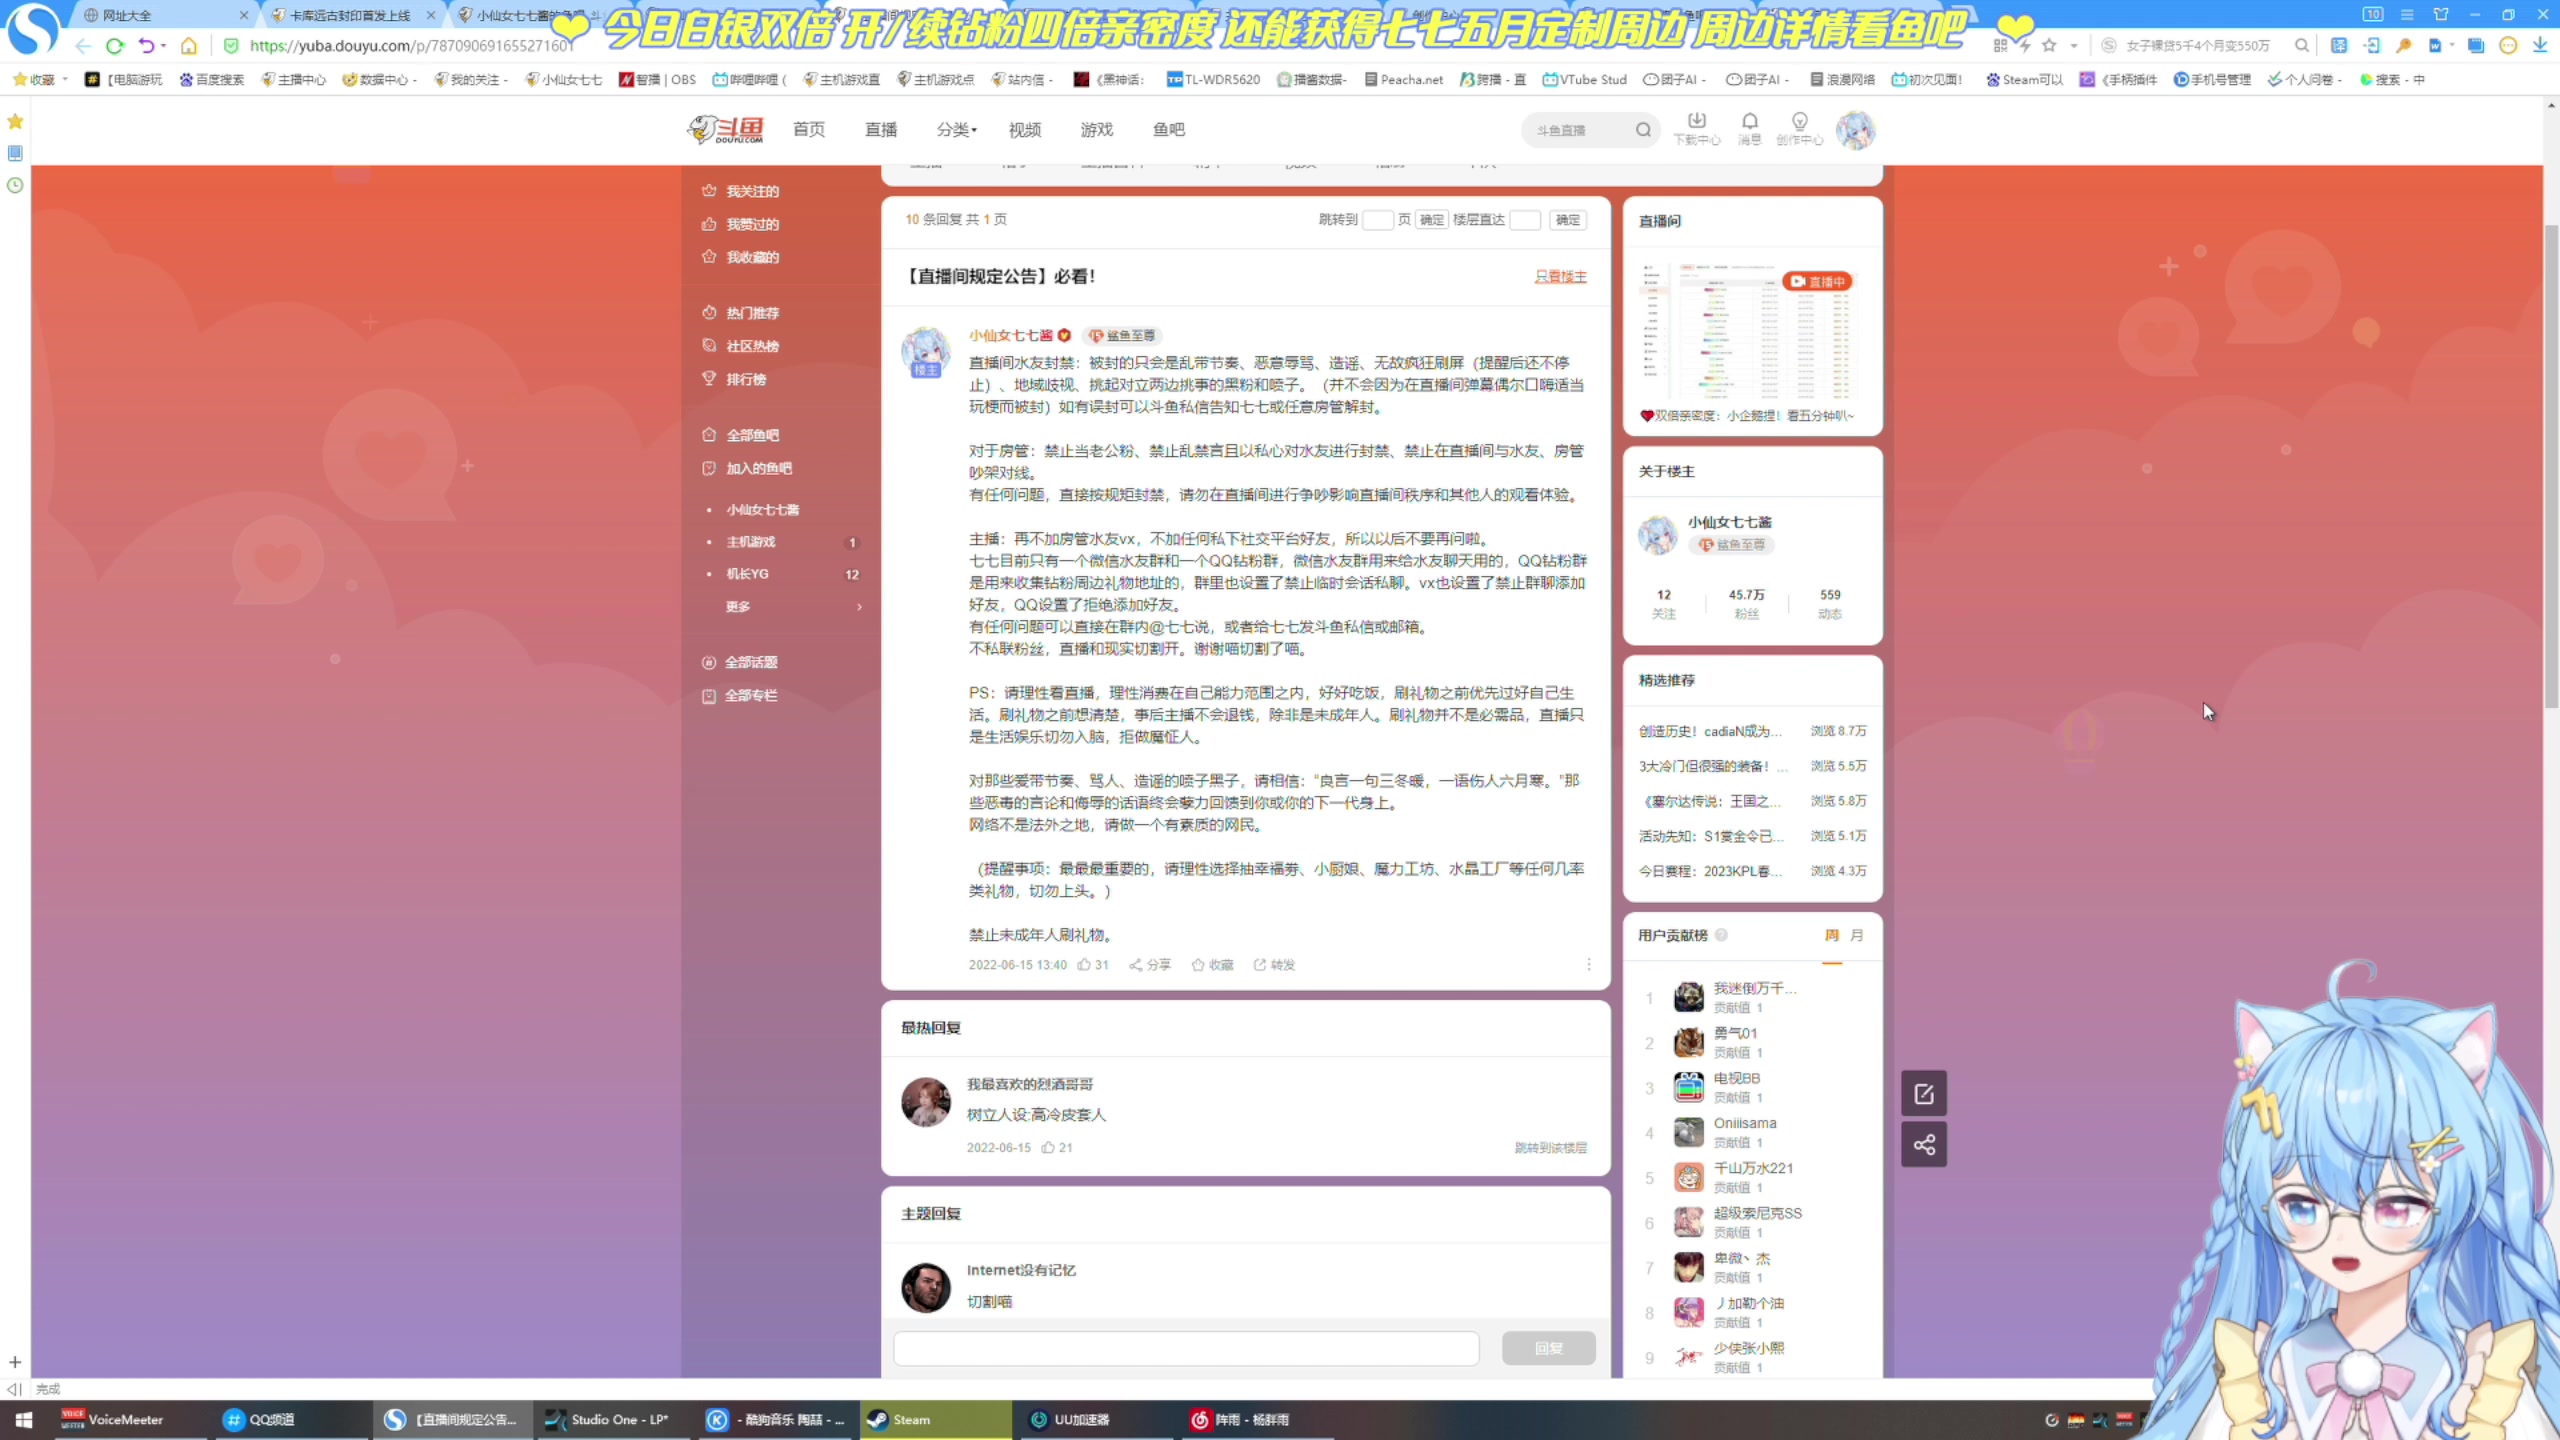Screen dimensions: 2560x1440
Task: Click the share icon under the post
Action: coord(1136,965)
